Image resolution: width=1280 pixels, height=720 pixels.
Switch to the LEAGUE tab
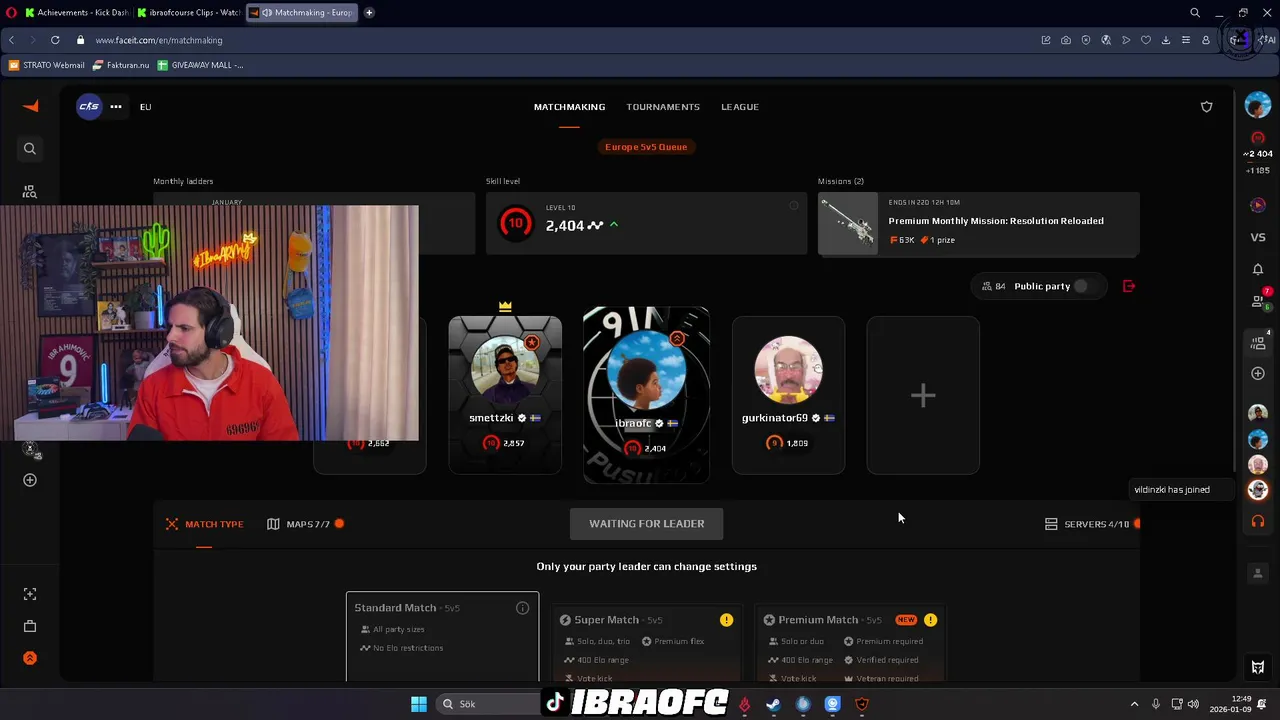(740, 107)
